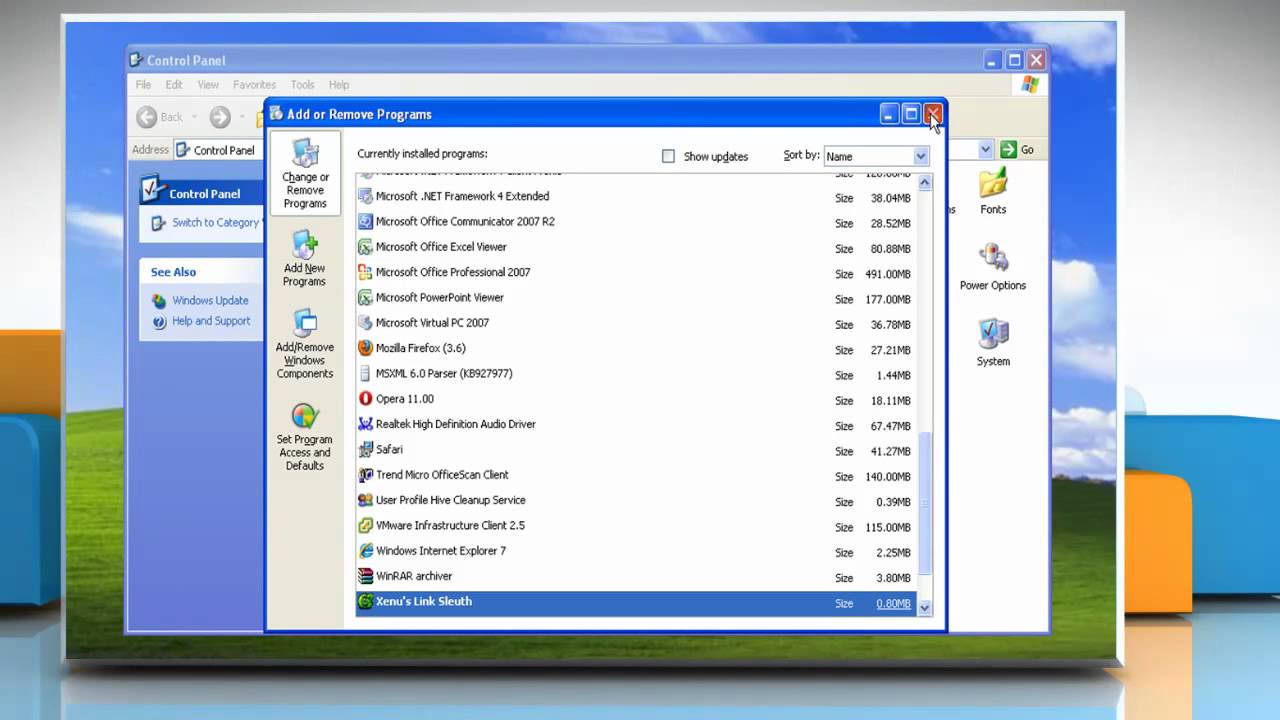This screenshot has width=1280, height=720.
Task: Click Microsoft Office Excel Viewer icon
Action: (x=365, y=247)
